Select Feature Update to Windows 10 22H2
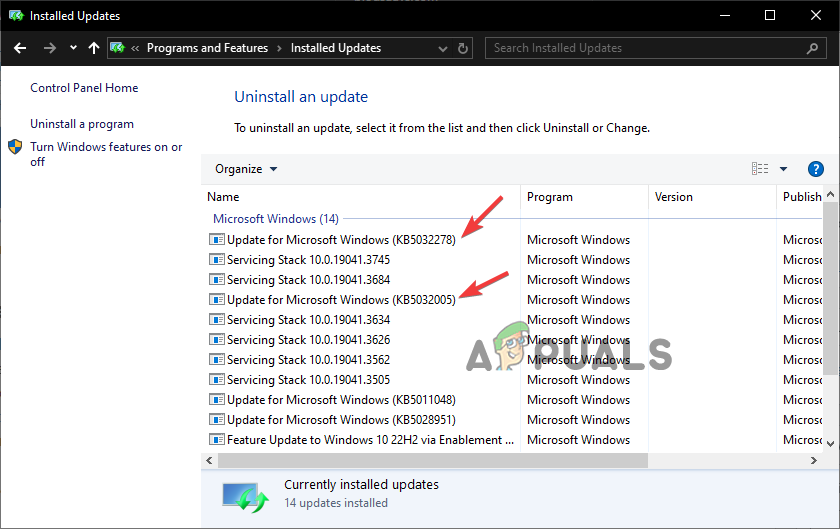The height and width of the screenshot is (529, 840). coord(370,440)
